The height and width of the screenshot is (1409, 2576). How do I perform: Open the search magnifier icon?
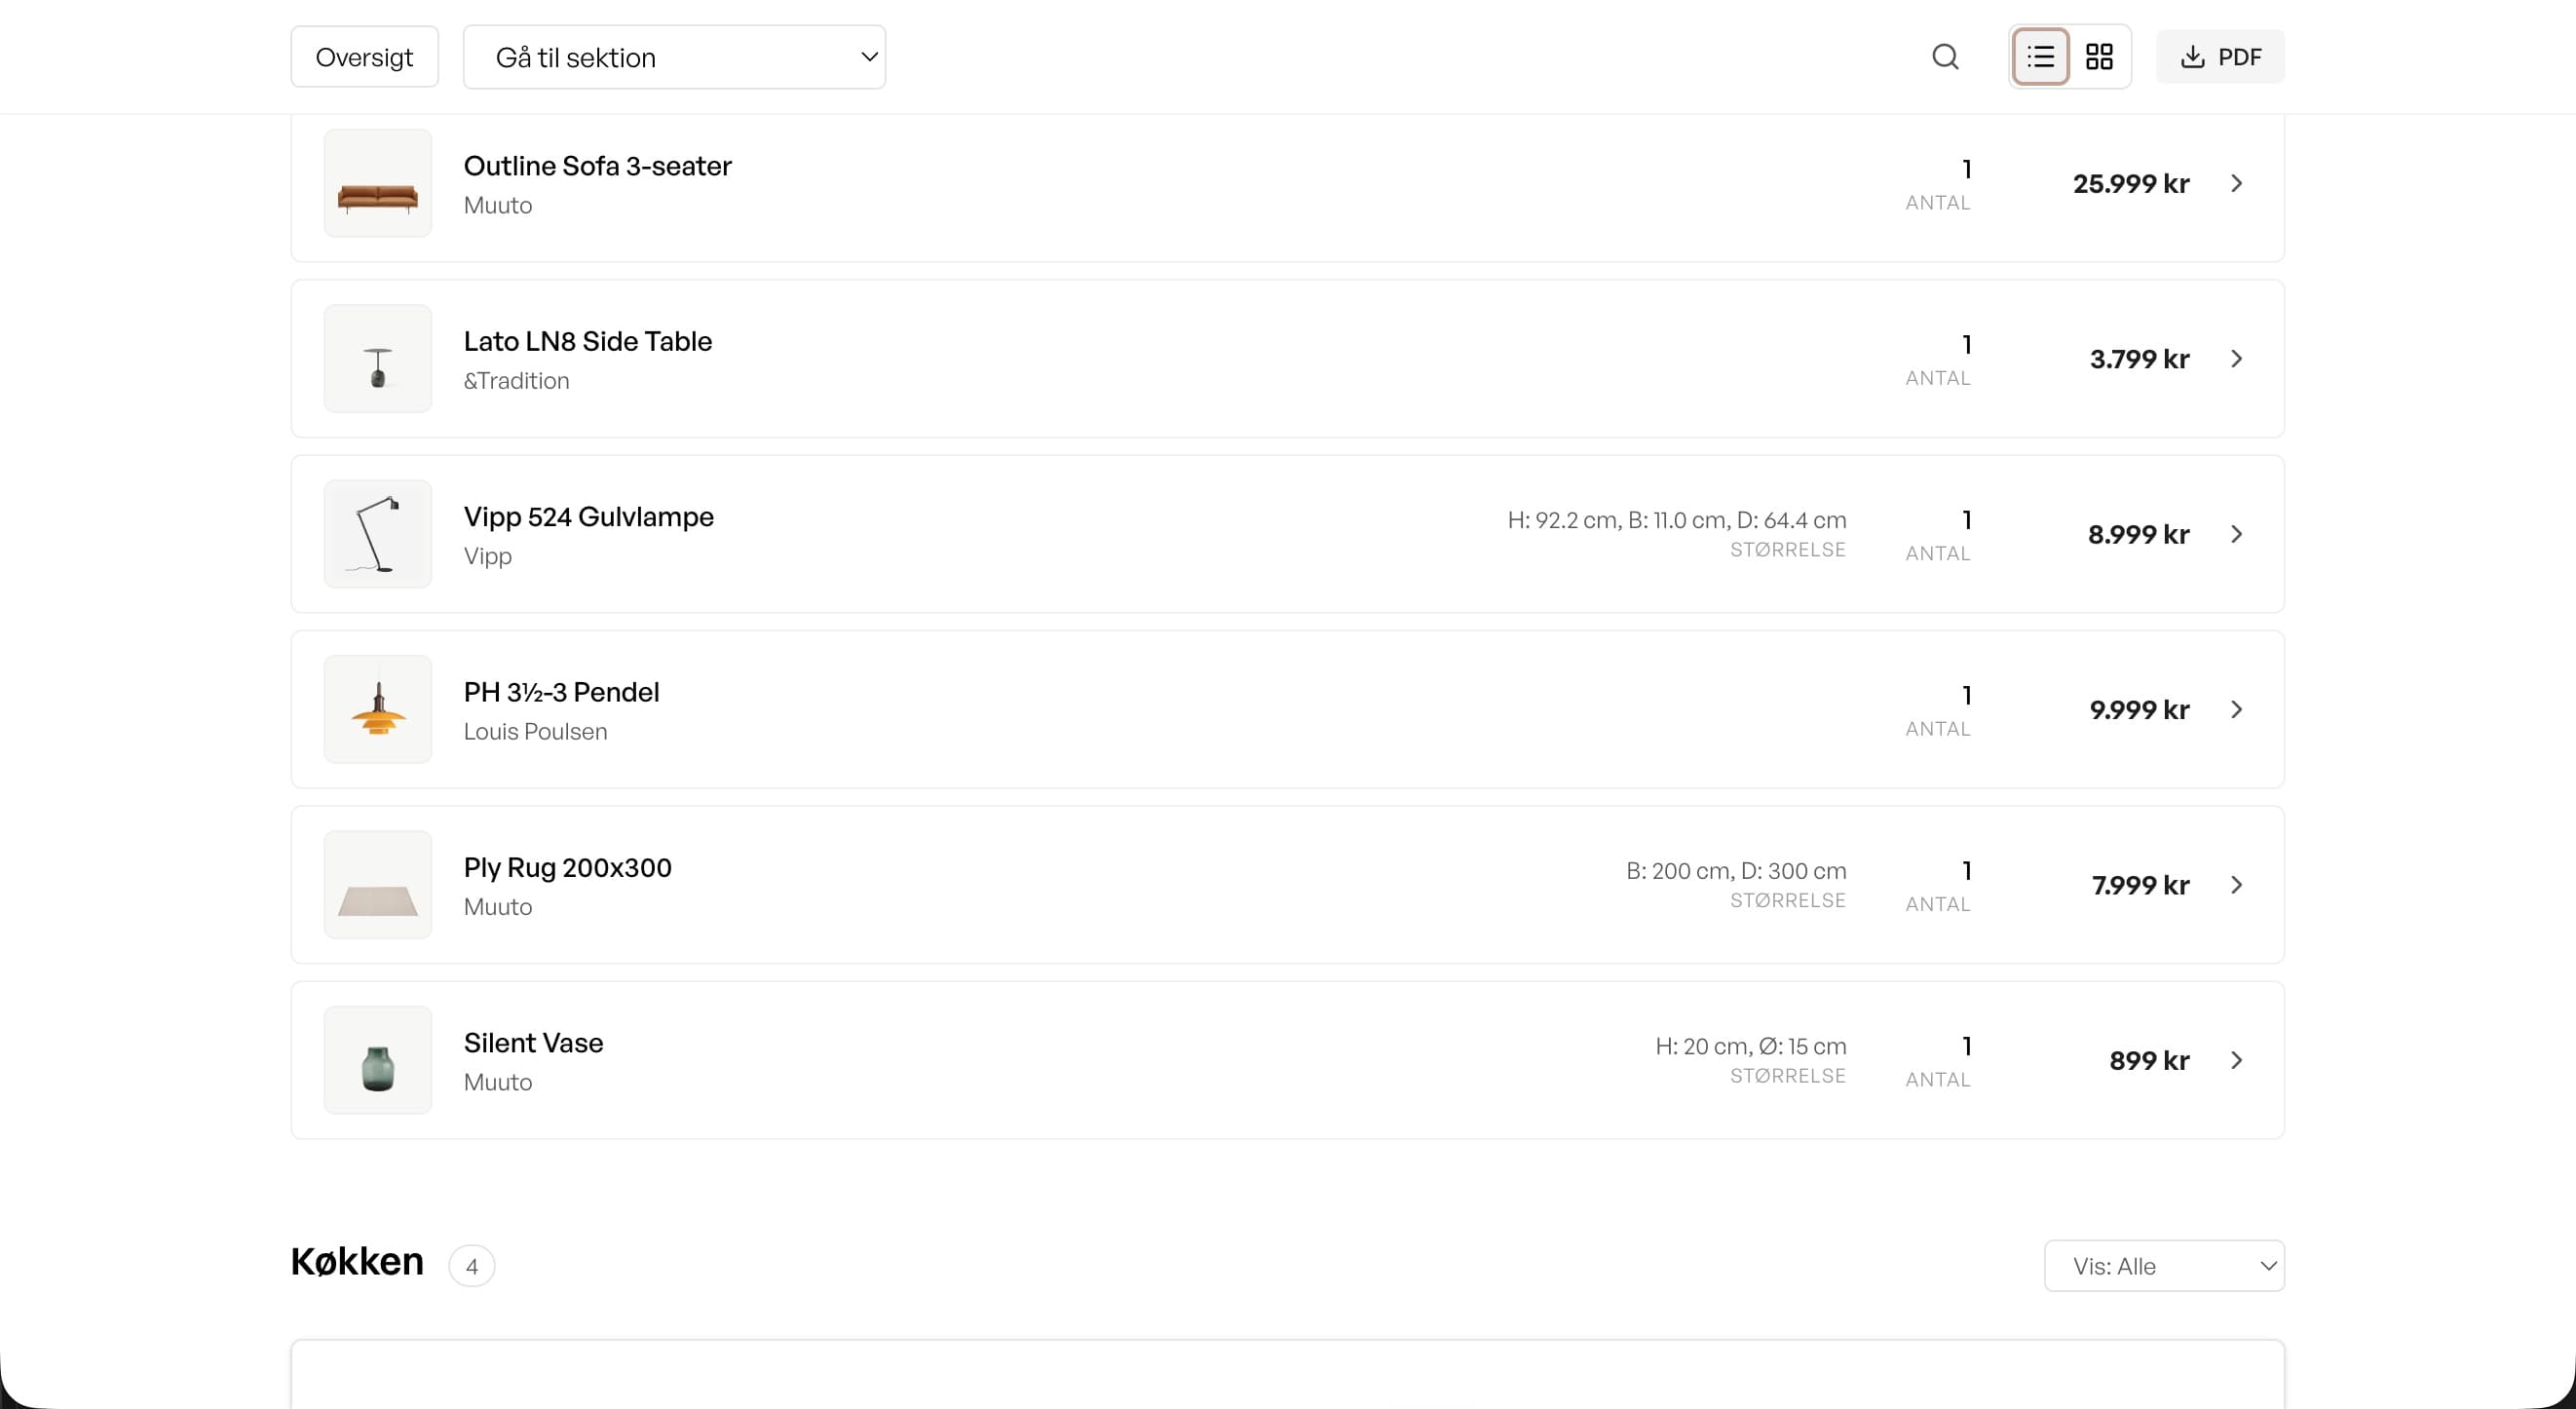[x=1945, y=57]
